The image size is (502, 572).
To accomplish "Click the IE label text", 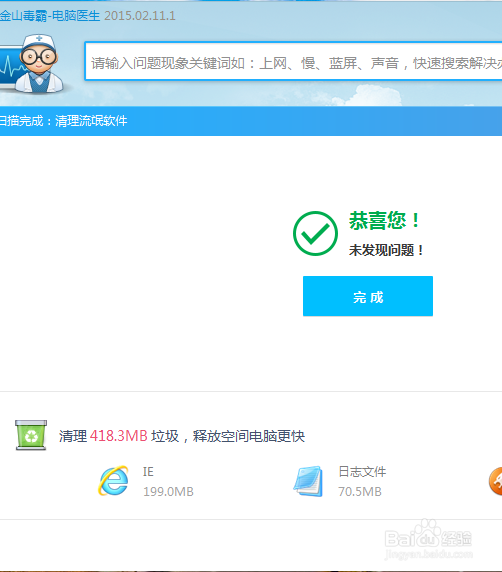I will tap(148, 472).
